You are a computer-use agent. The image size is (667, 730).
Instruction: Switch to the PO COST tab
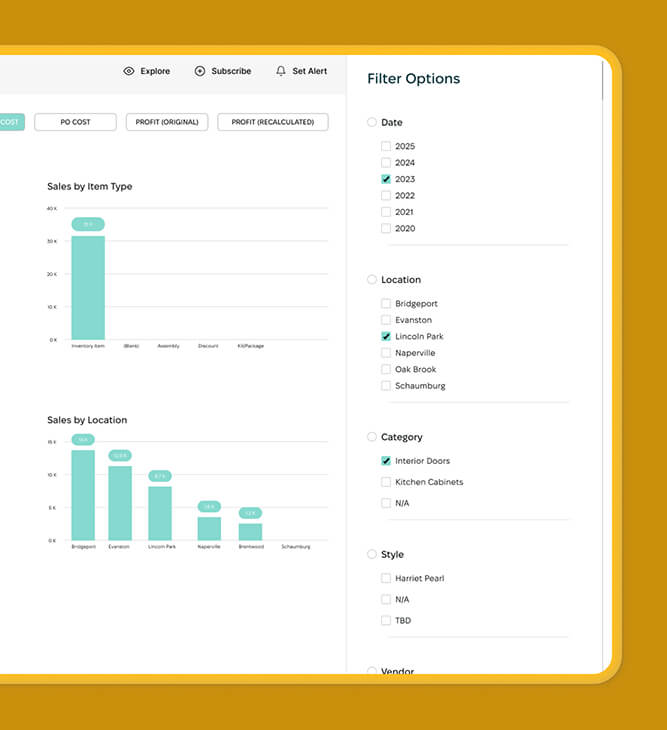(x=75, y=122)
